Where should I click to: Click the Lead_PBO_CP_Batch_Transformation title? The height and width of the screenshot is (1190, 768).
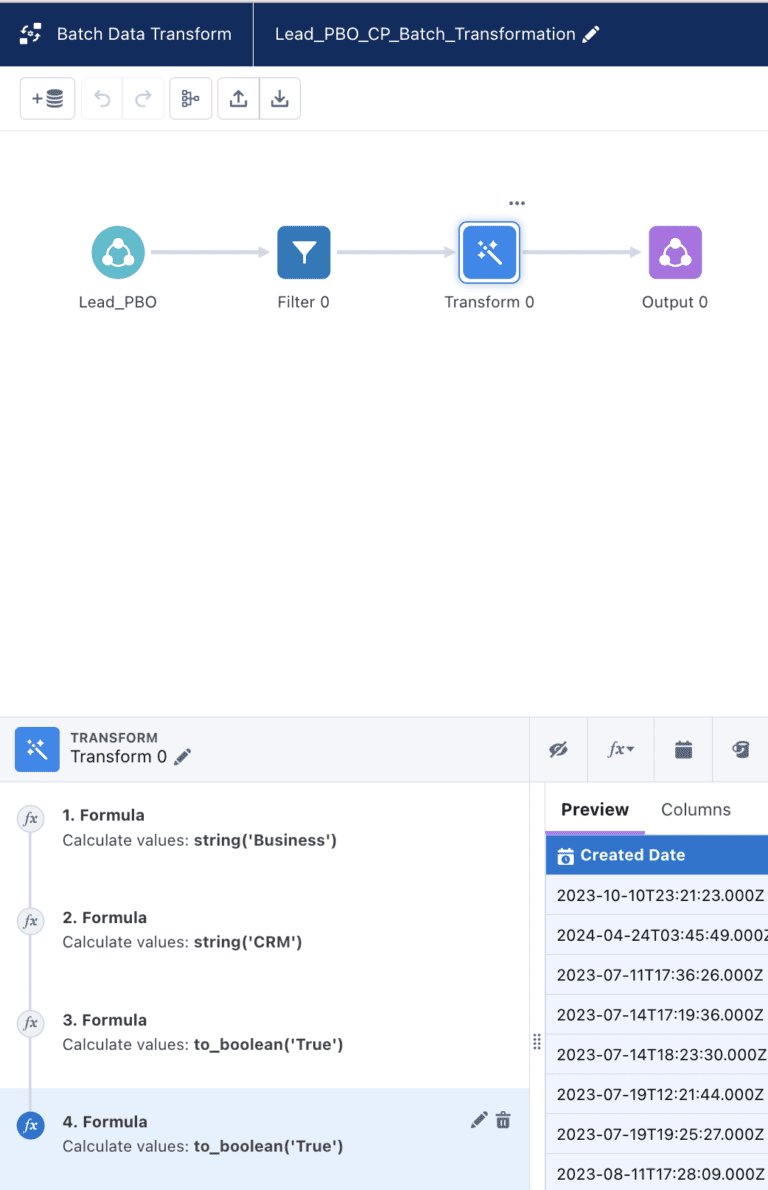tap(425, 34)
